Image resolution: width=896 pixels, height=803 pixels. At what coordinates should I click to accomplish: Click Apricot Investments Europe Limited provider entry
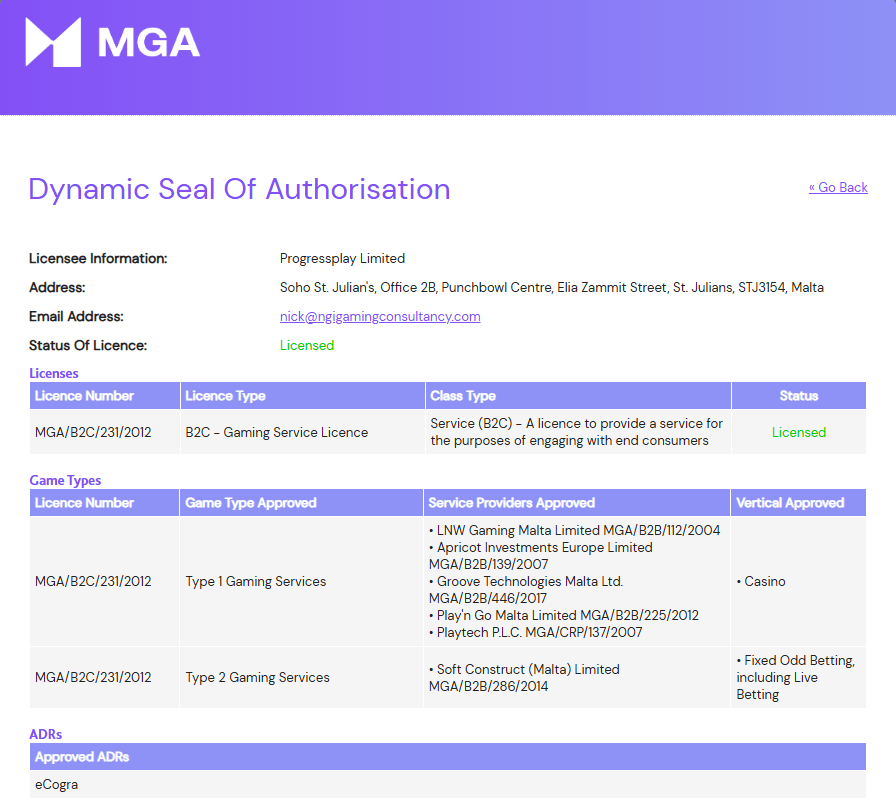pos(541,556)
